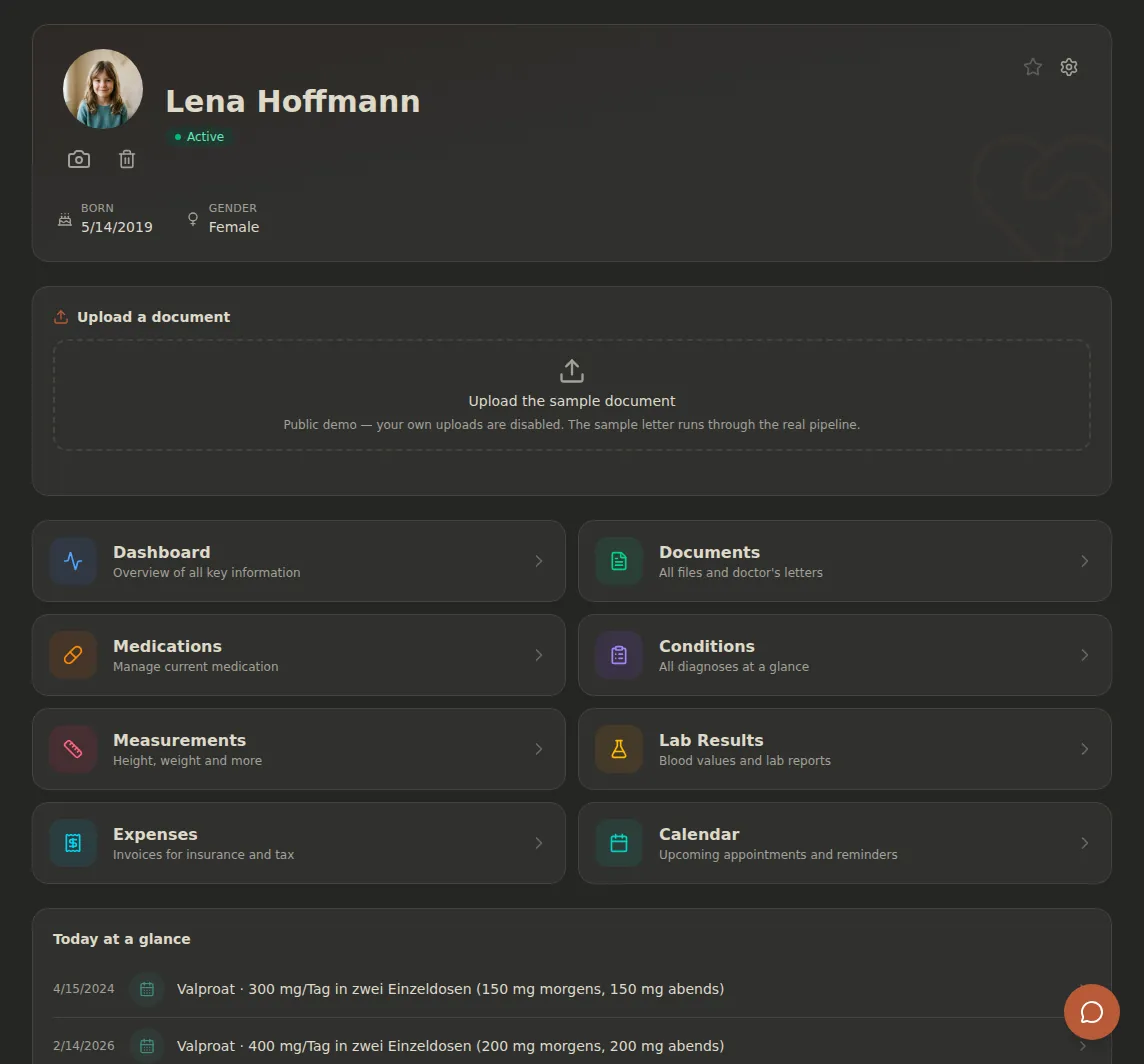Click the Expenses invoice icon
The width and height of the screenshot is (1144, 1064).
click(73, 843)
